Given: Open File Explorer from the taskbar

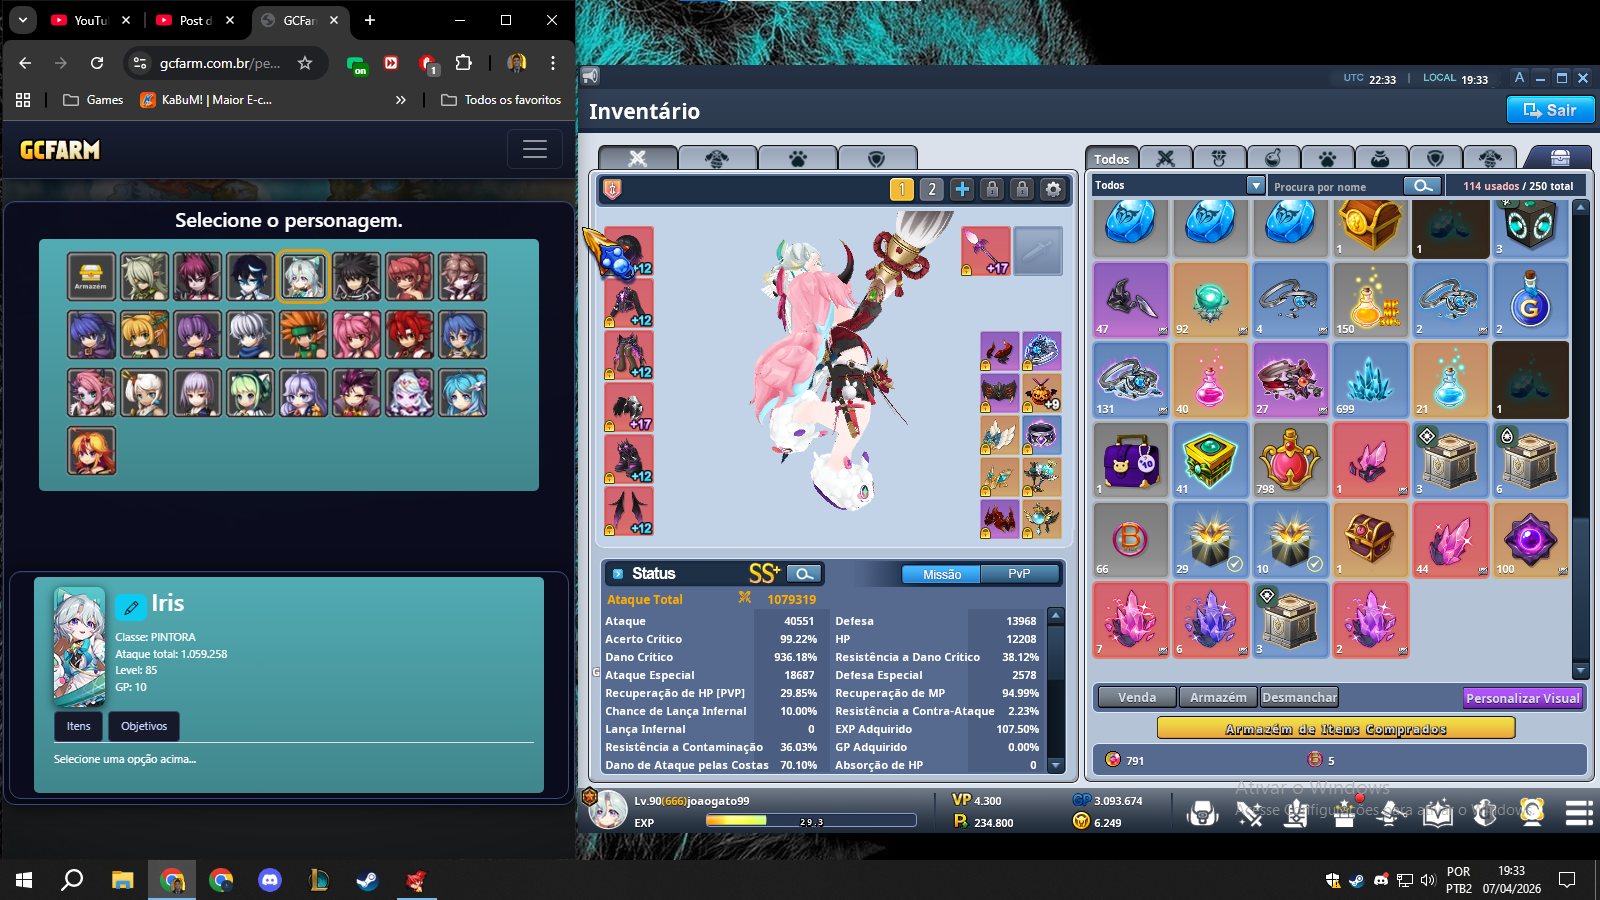Looking at the screenshot, I should [122, 880].
